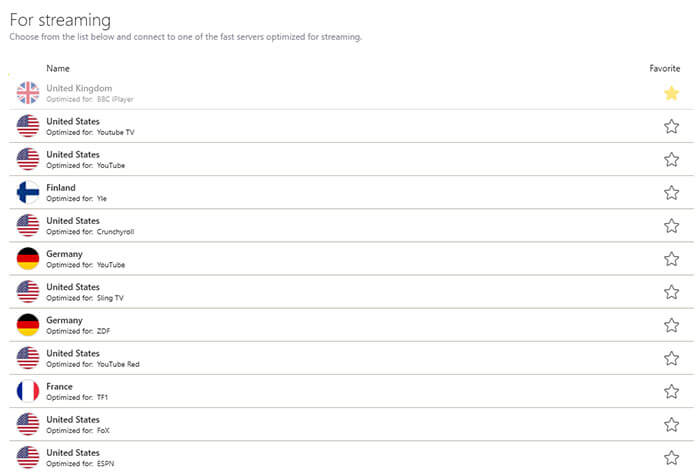Viewport: 700px width, 472px height.
Task: Sort list by Favorite column header
Action: 664,68
